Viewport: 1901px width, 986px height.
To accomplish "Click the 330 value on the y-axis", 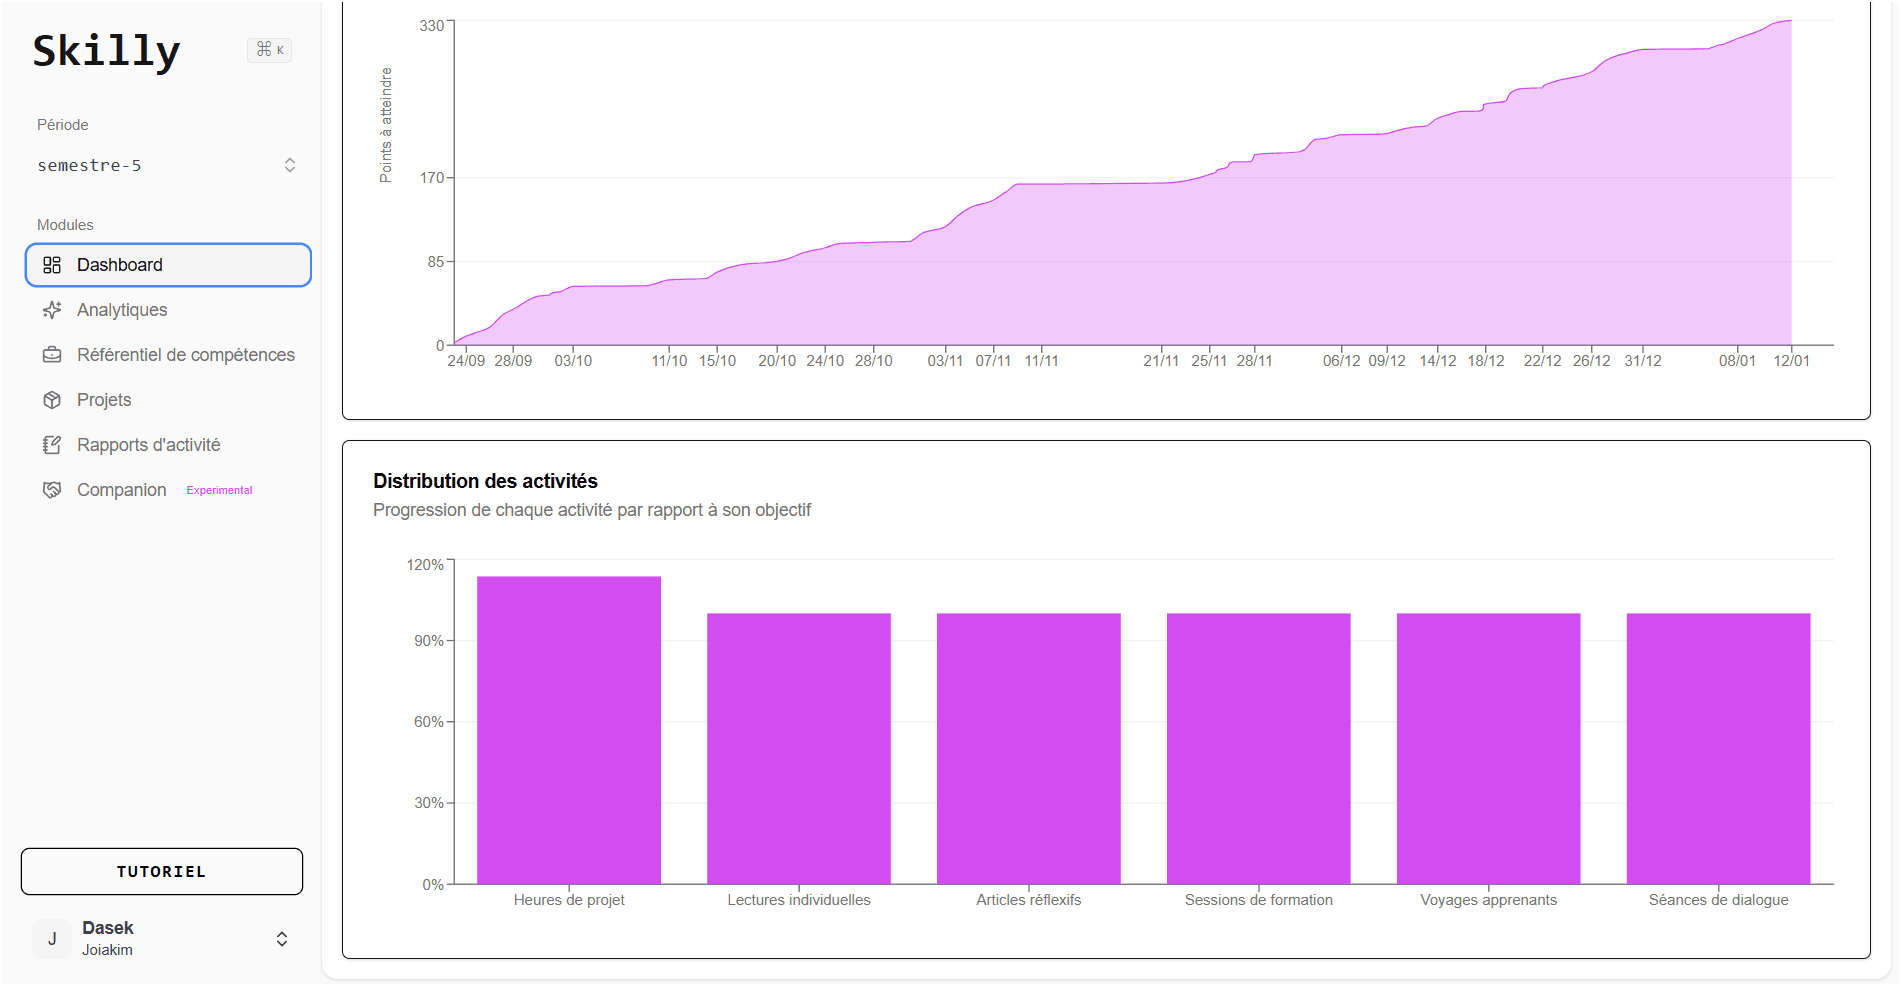I will coord(432,26).
